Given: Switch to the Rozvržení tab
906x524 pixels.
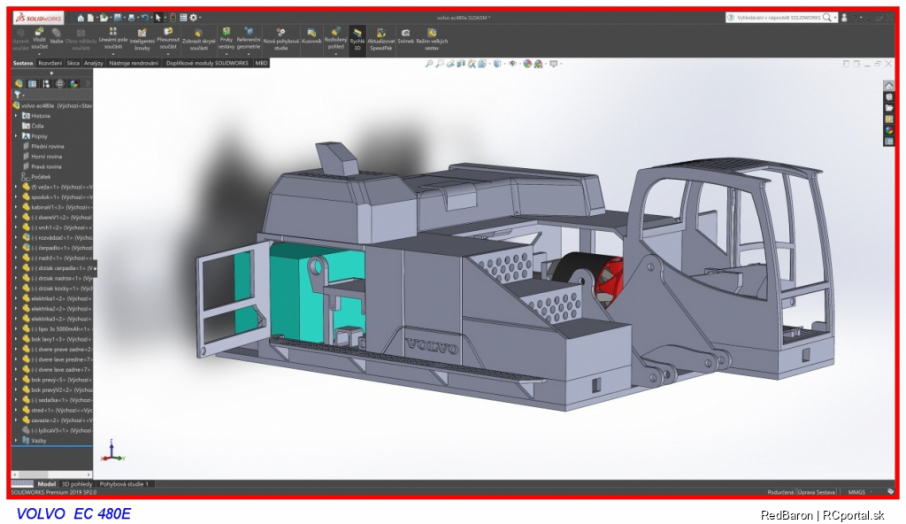Looking at the screenshot, I should pyautogui.click(x=50, y=63).
